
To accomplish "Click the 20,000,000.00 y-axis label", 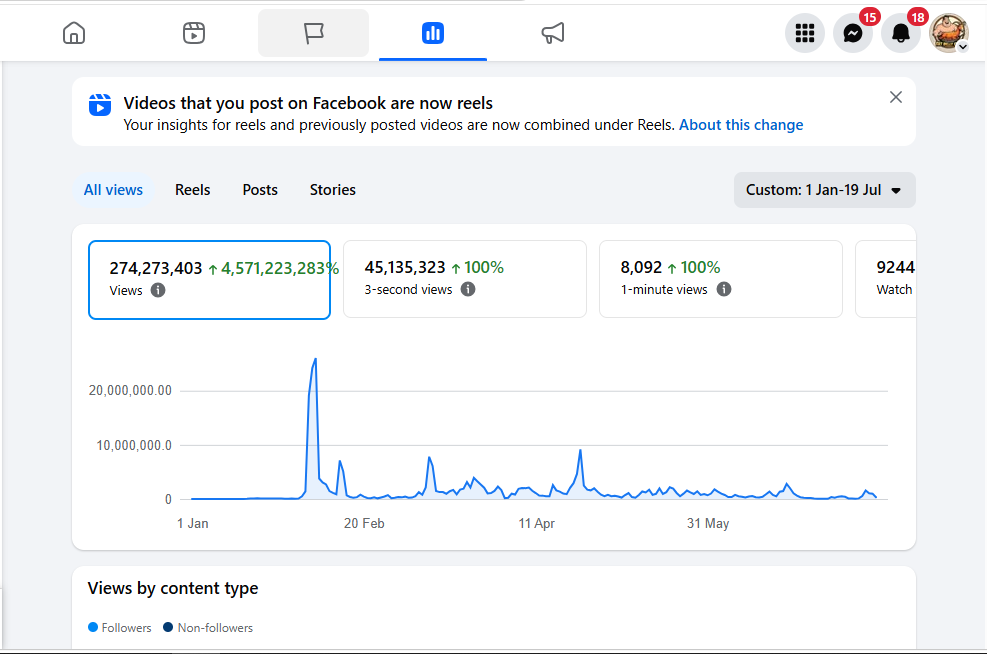I will 130,390.
